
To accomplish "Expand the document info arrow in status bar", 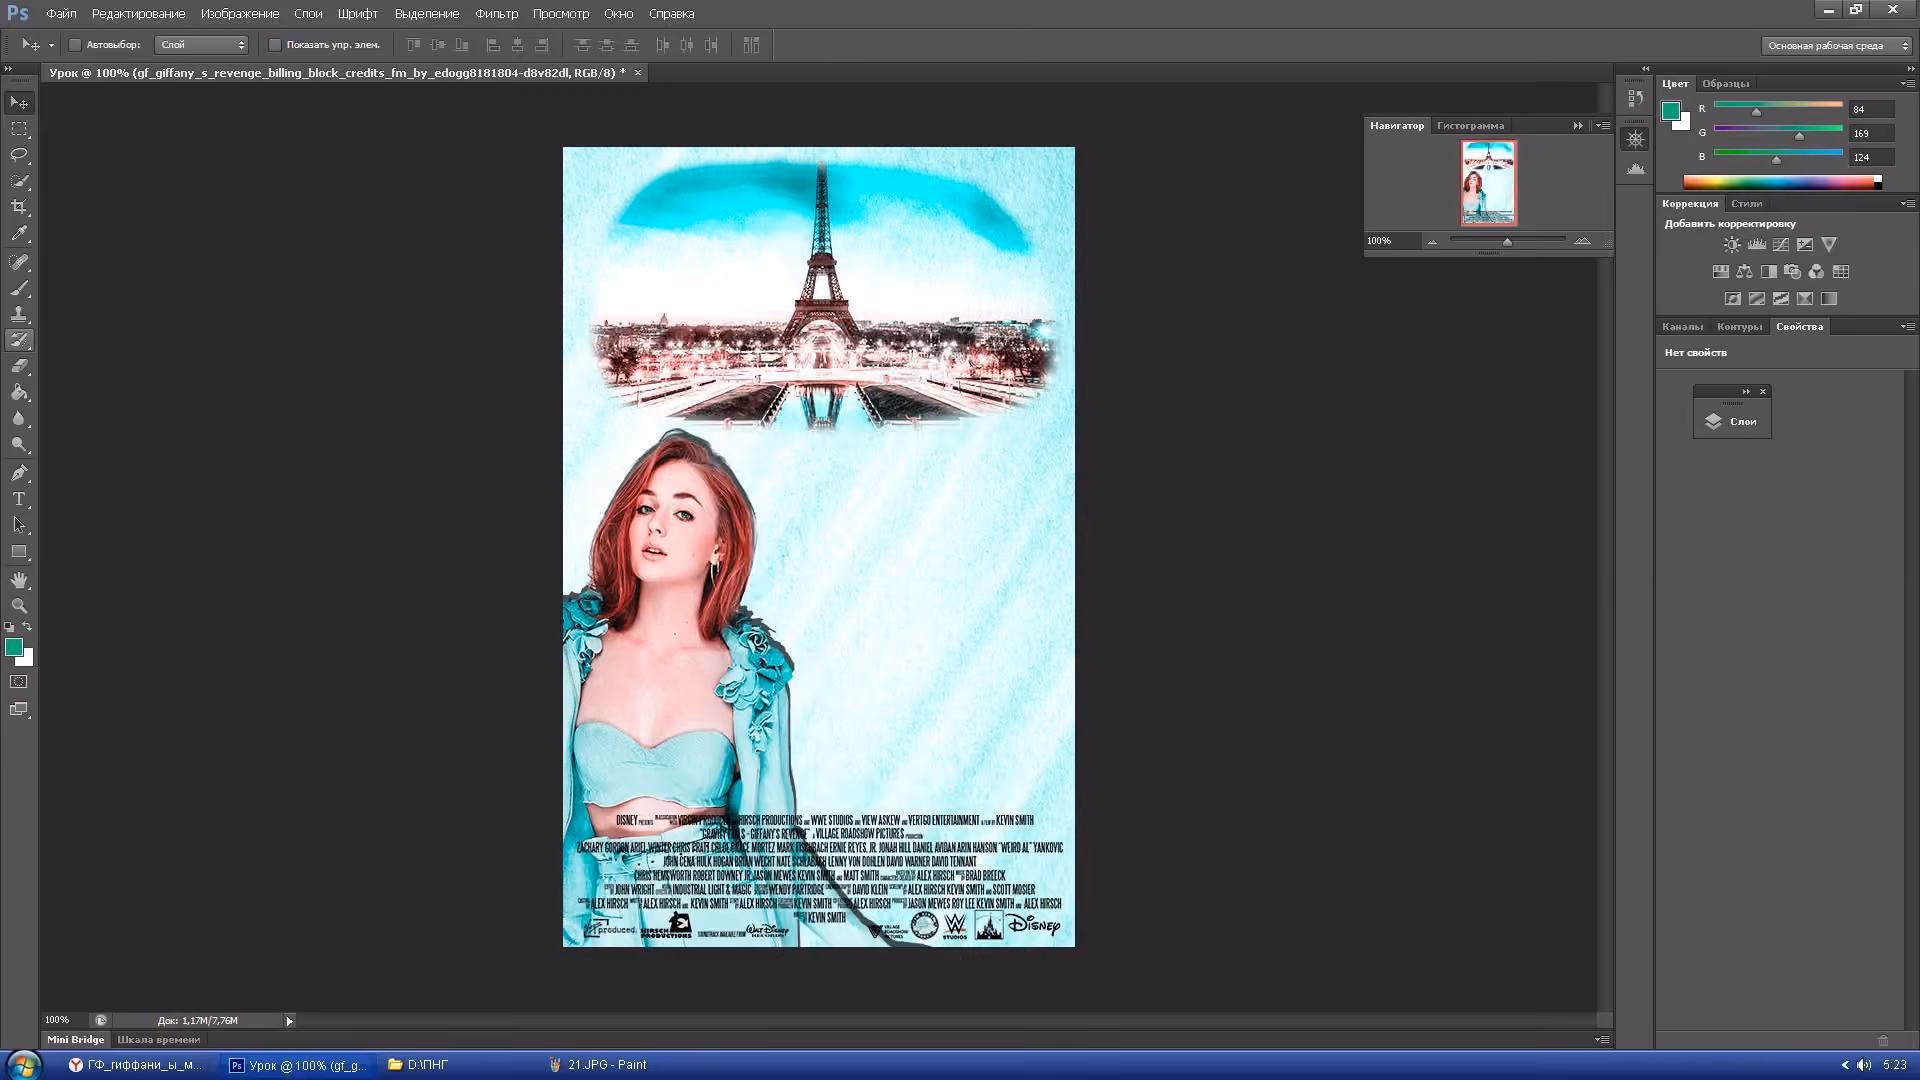I will [290, 1021].
